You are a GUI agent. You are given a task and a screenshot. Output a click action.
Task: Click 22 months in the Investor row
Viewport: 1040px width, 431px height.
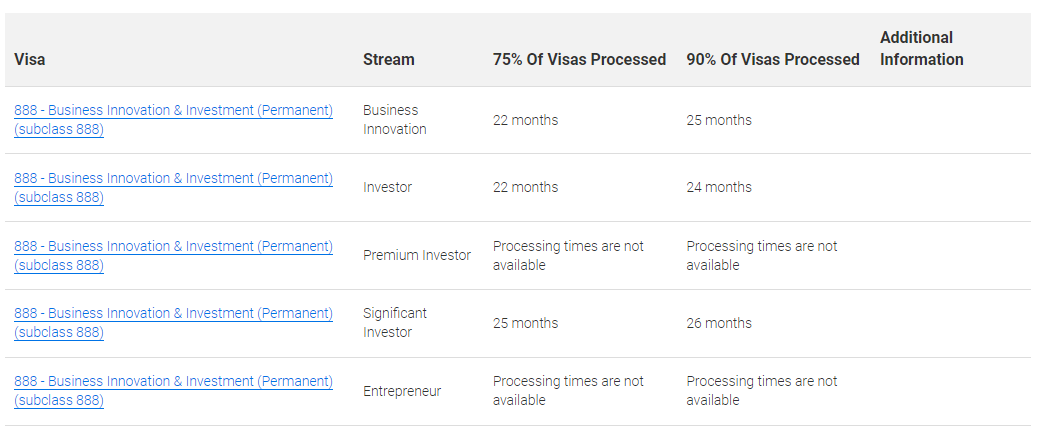coord(525,188)
